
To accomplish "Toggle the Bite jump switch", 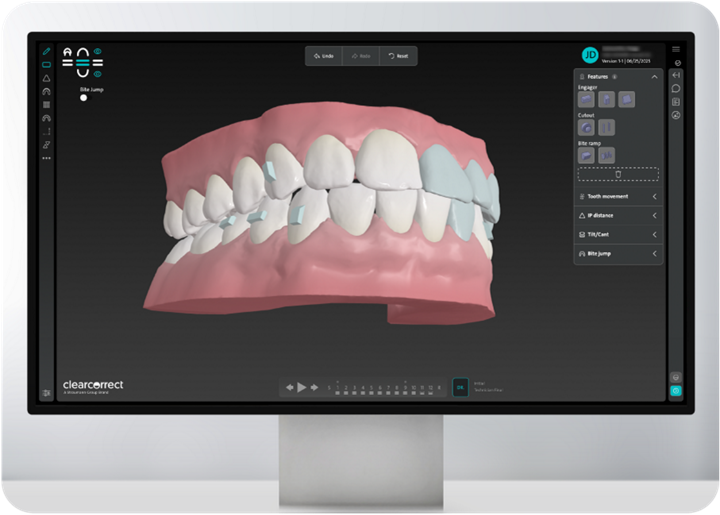I will coord(84,98).
